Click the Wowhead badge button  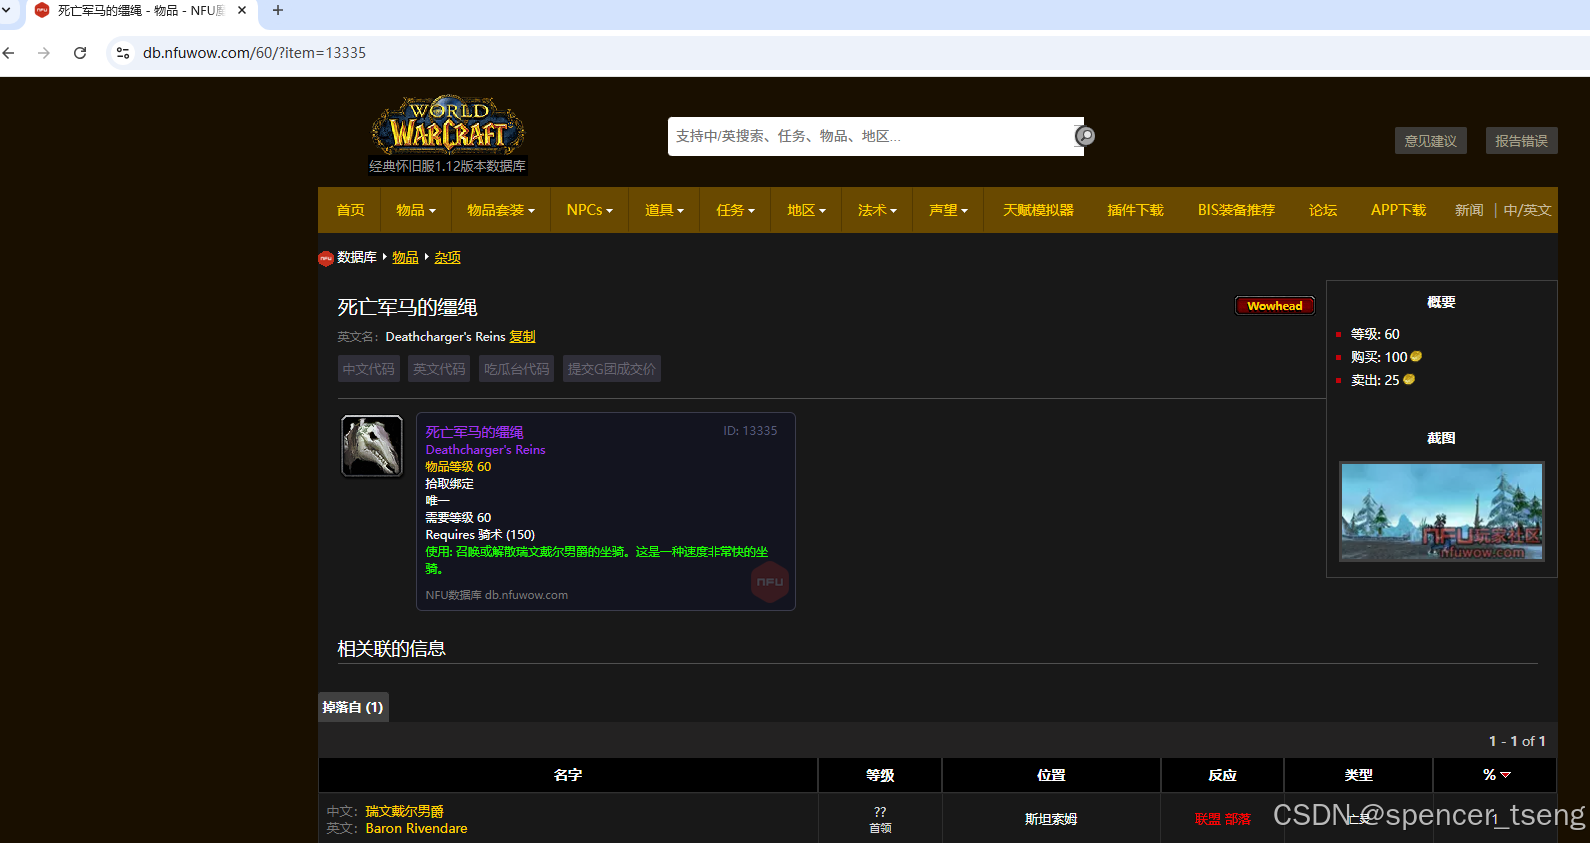1275,306
